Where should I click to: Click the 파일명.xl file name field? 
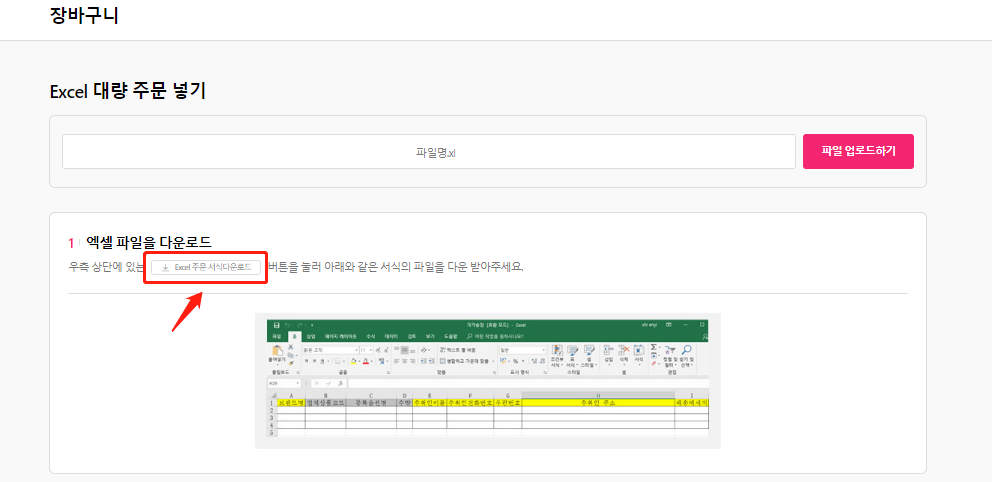(x=425, y=152)
